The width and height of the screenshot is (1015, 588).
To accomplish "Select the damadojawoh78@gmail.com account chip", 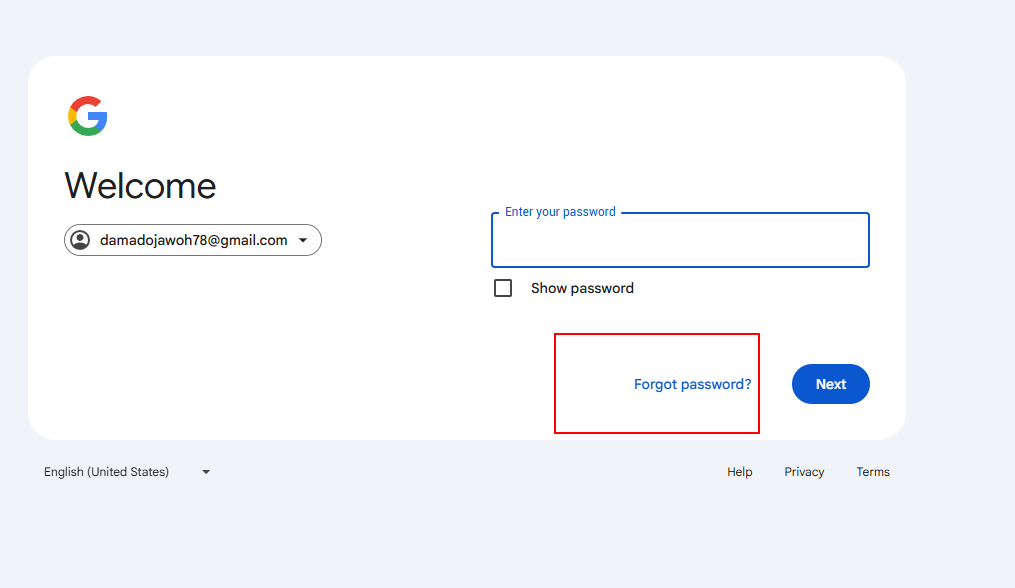I will click(x=193, y=240).
